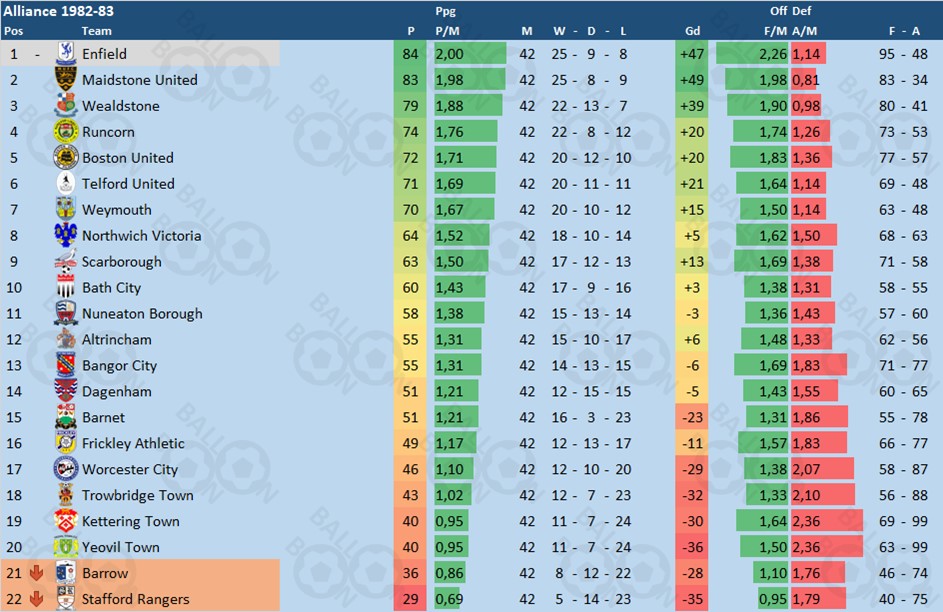Screen dimensions: 943x612
Task: Click the Stafford Rangers relegation arrow
Action: coord(37,599)
